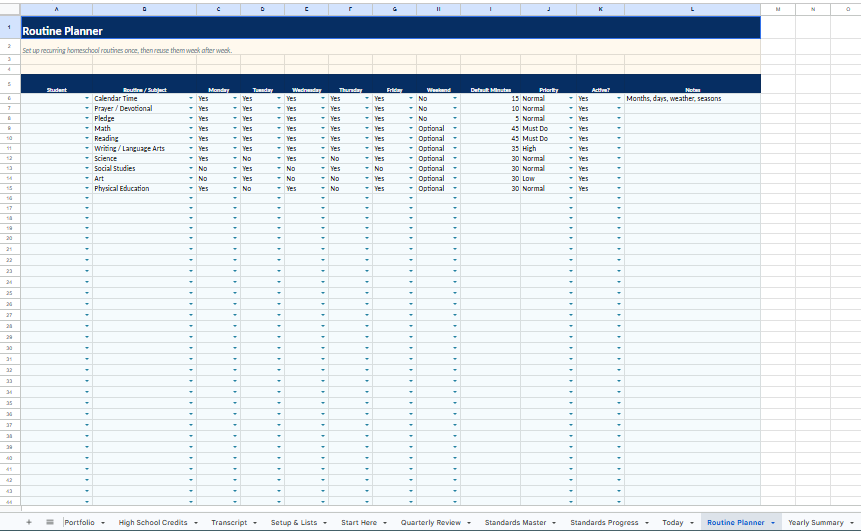Click Default Minutes value 15 for Calendar Time
The image size is (861, 531).
(490, 98)
